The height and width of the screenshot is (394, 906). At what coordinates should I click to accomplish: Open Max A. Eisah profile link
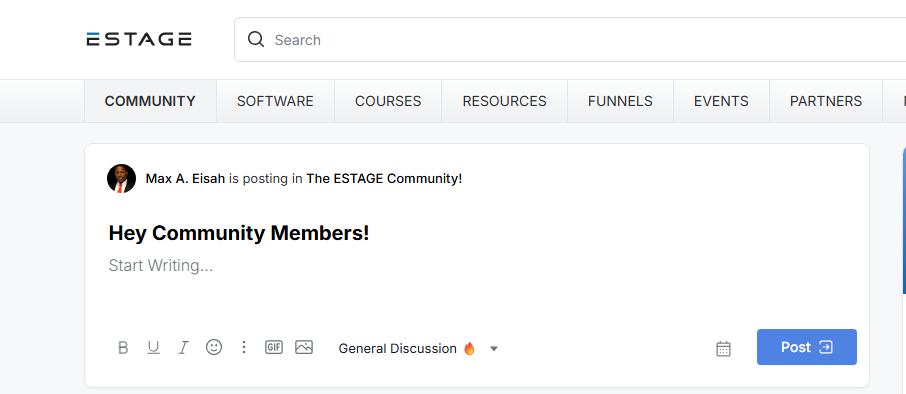pos(185,179)
